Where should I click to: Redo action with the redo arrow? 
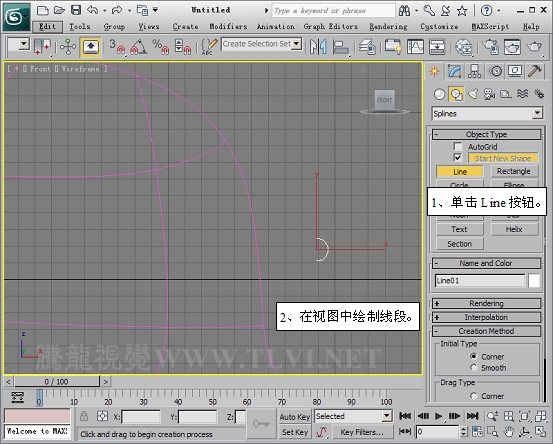(117, 10)
